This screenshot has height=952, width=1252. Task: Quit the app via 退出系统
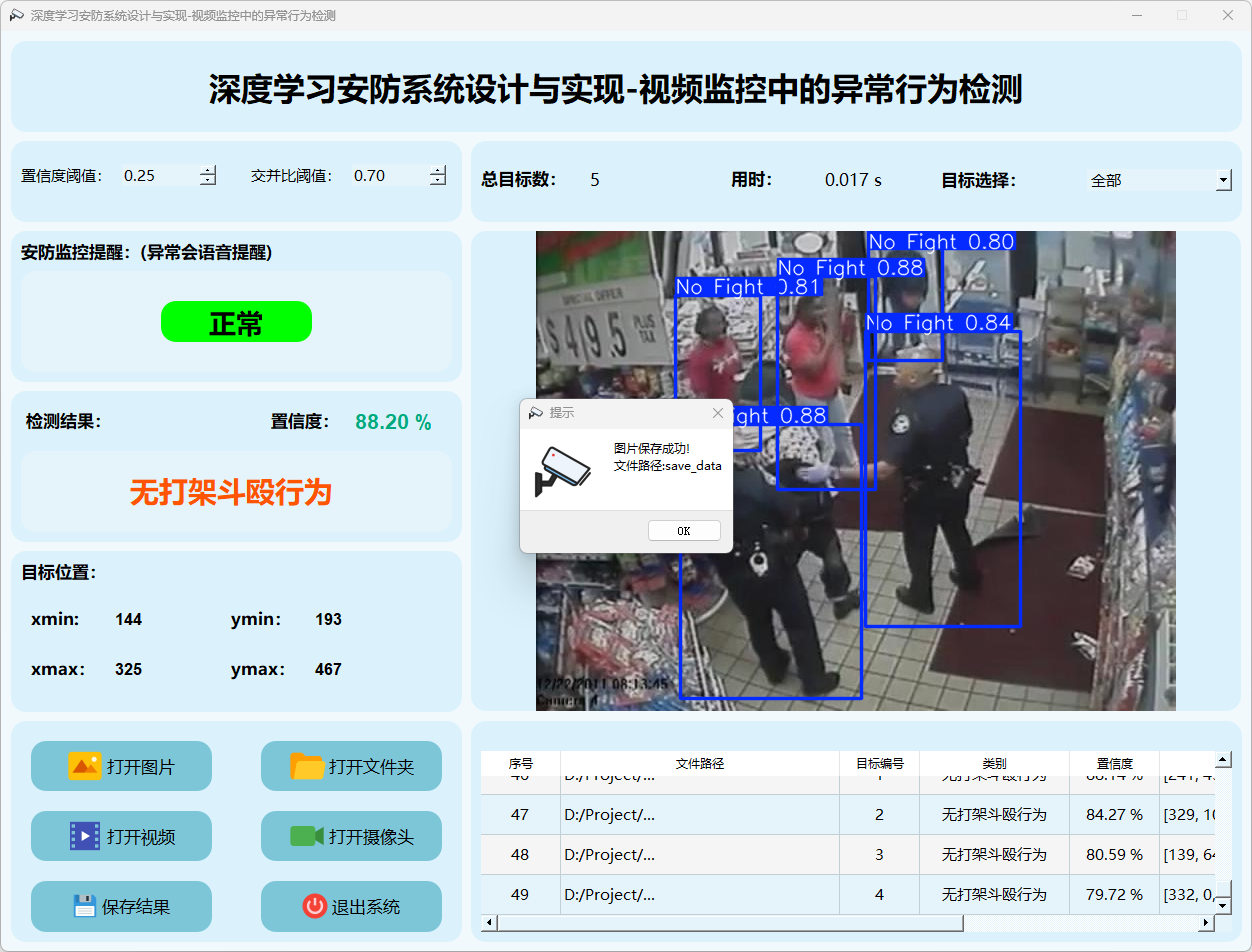click(x=351, y=906)
